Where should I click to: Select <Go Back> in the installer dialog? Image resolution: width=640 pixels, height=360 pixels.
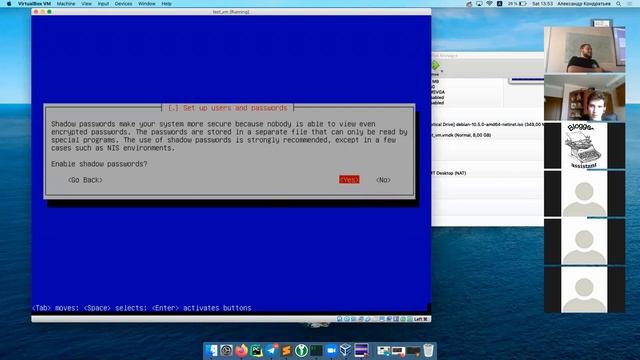(85, 180)
